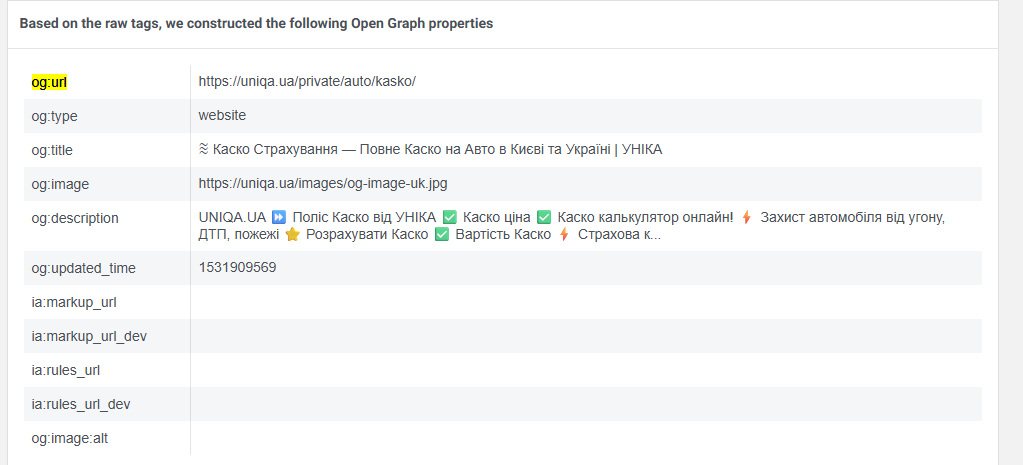Click the uniqa.ua kasko URL value
This screenshot has width=1023, height=465.
pos(306,81)
